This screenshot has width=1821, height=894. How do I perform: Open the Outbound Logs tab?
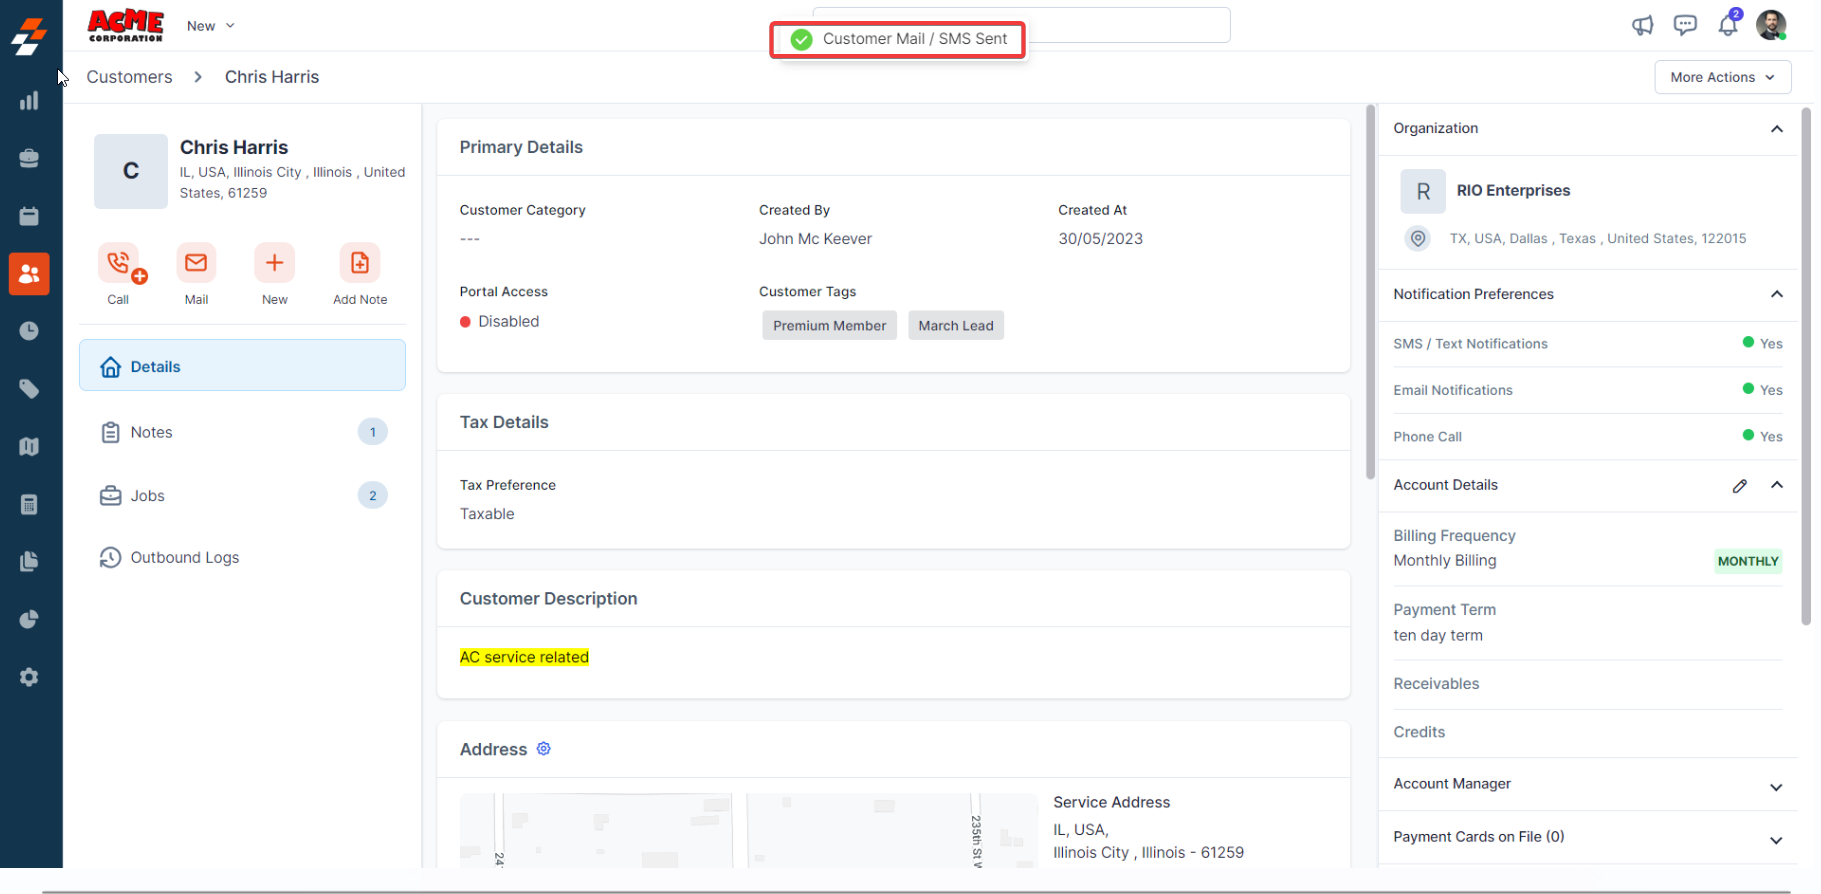point(185,558)
